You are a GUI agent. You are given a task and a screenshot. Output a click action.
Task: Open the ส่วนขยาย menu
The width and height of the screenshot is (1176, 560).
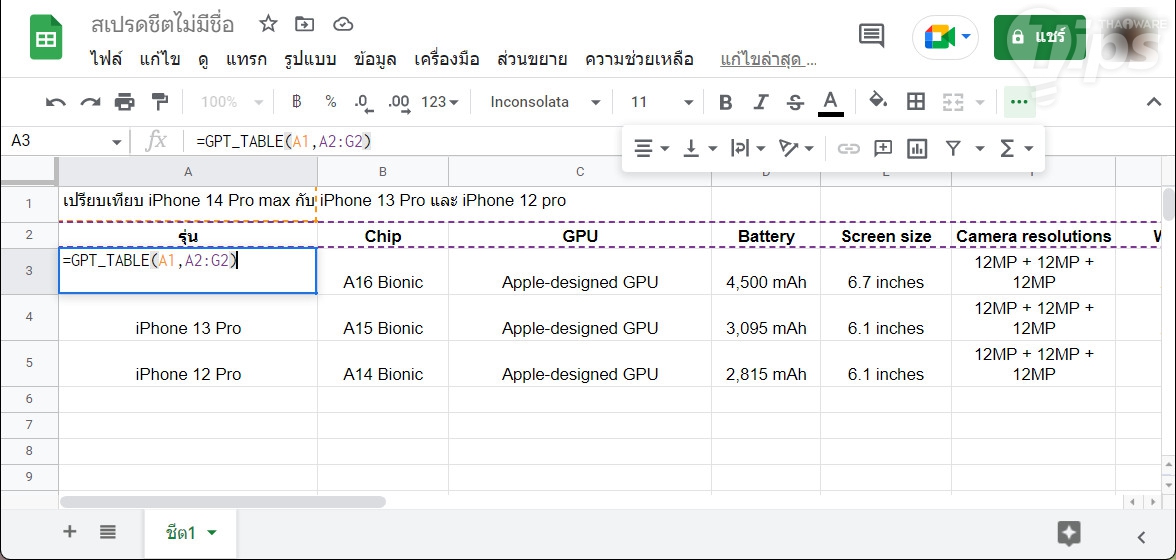pos(532,59)
